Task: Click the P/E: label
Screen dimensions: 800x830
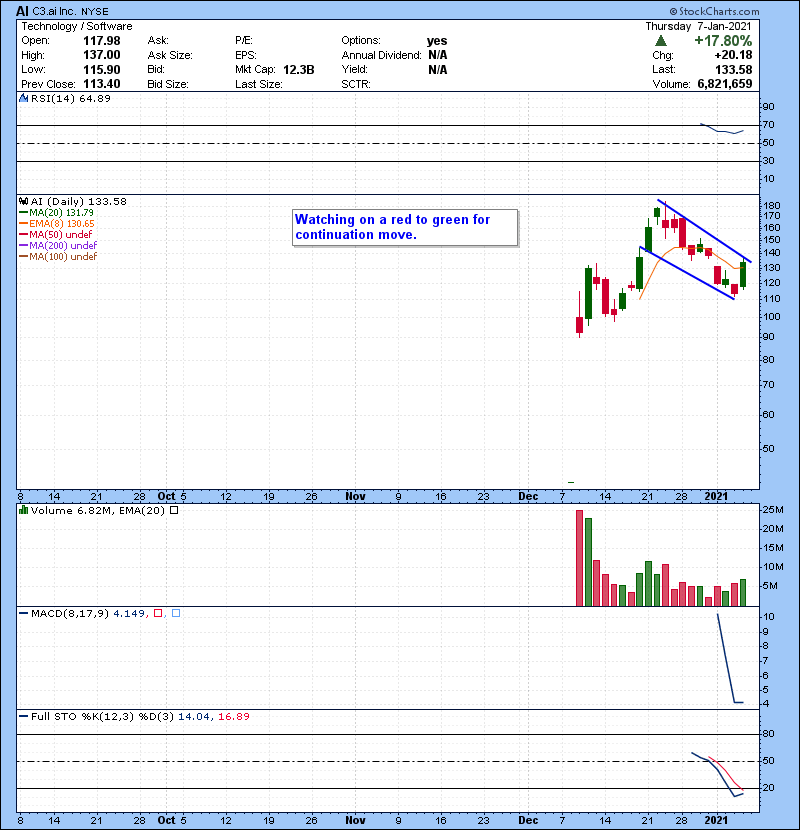Action: click(244, 40)
